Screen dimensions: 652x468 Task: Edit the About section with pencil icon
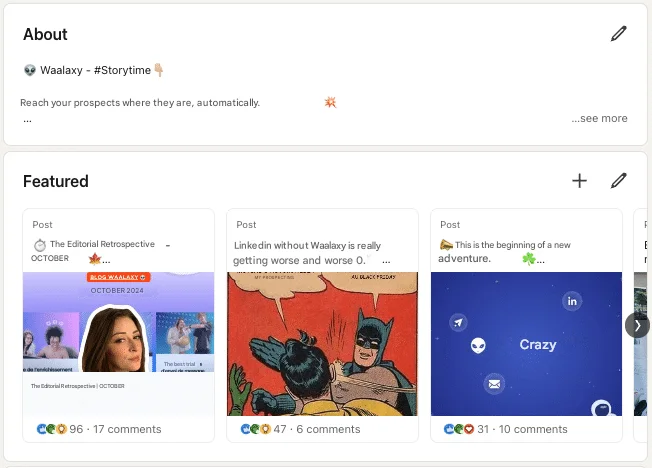click(618, 34)
